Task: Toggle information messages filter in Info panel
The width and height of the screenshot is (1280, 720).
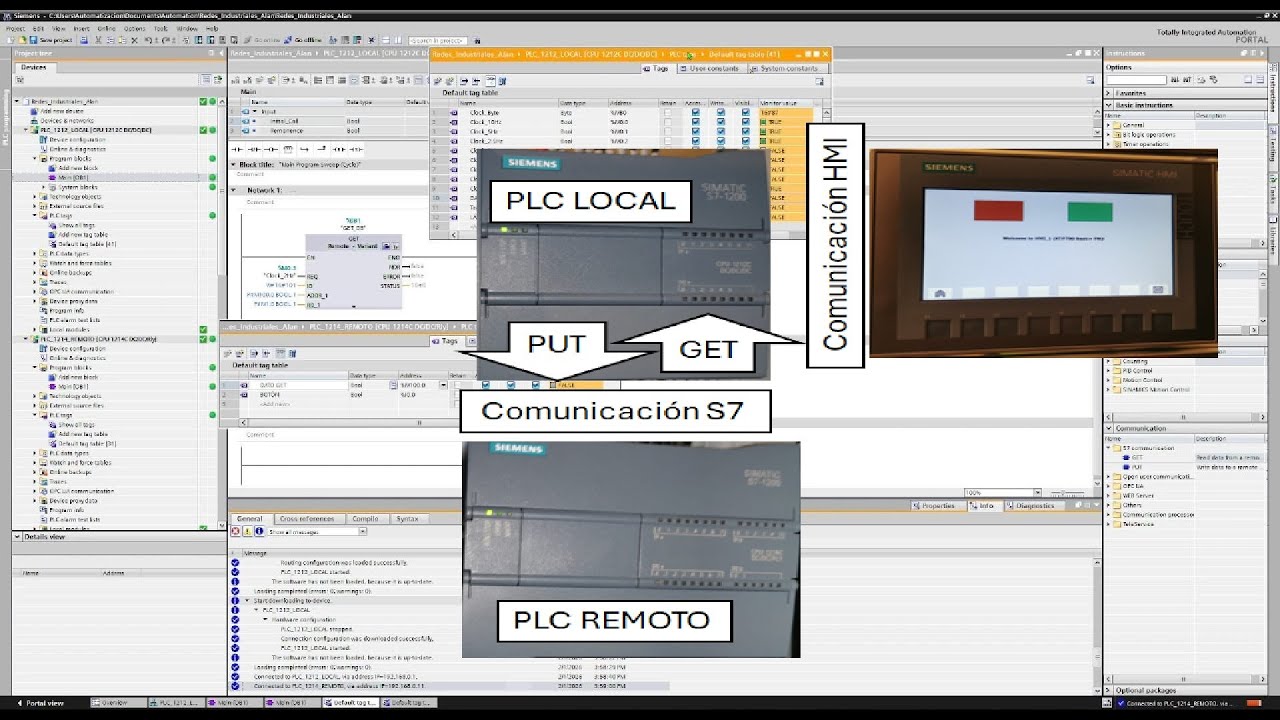Action: coord(259,531)
